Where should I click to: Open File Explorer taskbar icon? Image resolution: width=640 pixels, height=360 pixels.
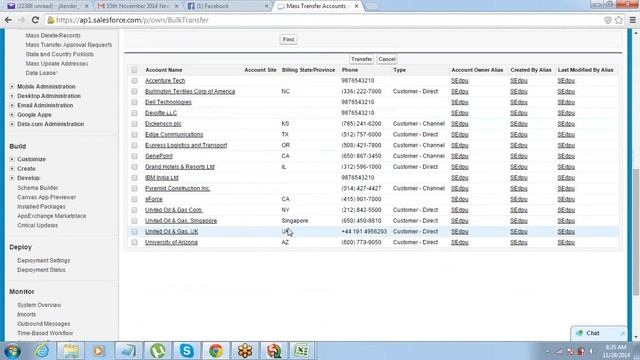(71, 351)
